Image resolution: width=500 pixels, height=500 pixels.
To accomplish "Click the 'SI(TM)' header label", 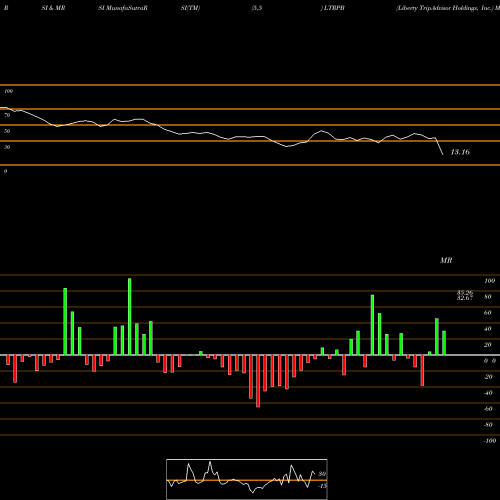I will [190, 8].
